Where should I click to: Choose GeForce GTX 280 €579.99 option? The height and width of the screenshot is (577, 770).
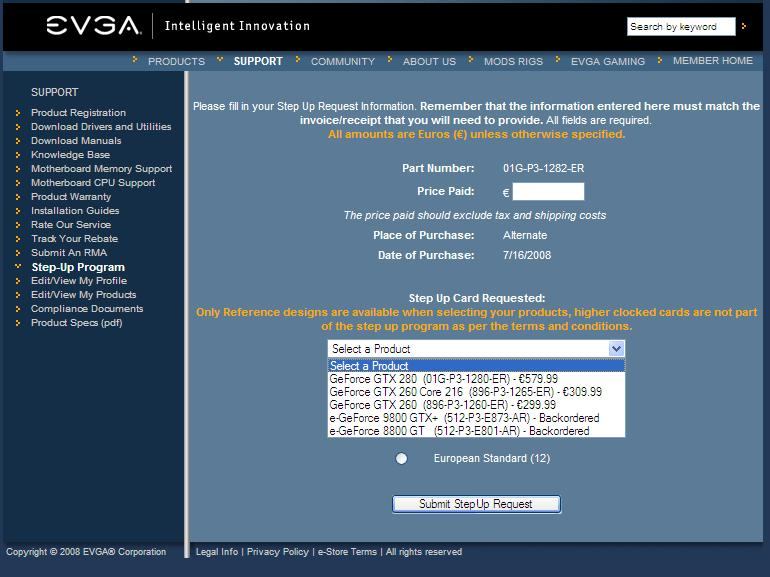[476, 379]
